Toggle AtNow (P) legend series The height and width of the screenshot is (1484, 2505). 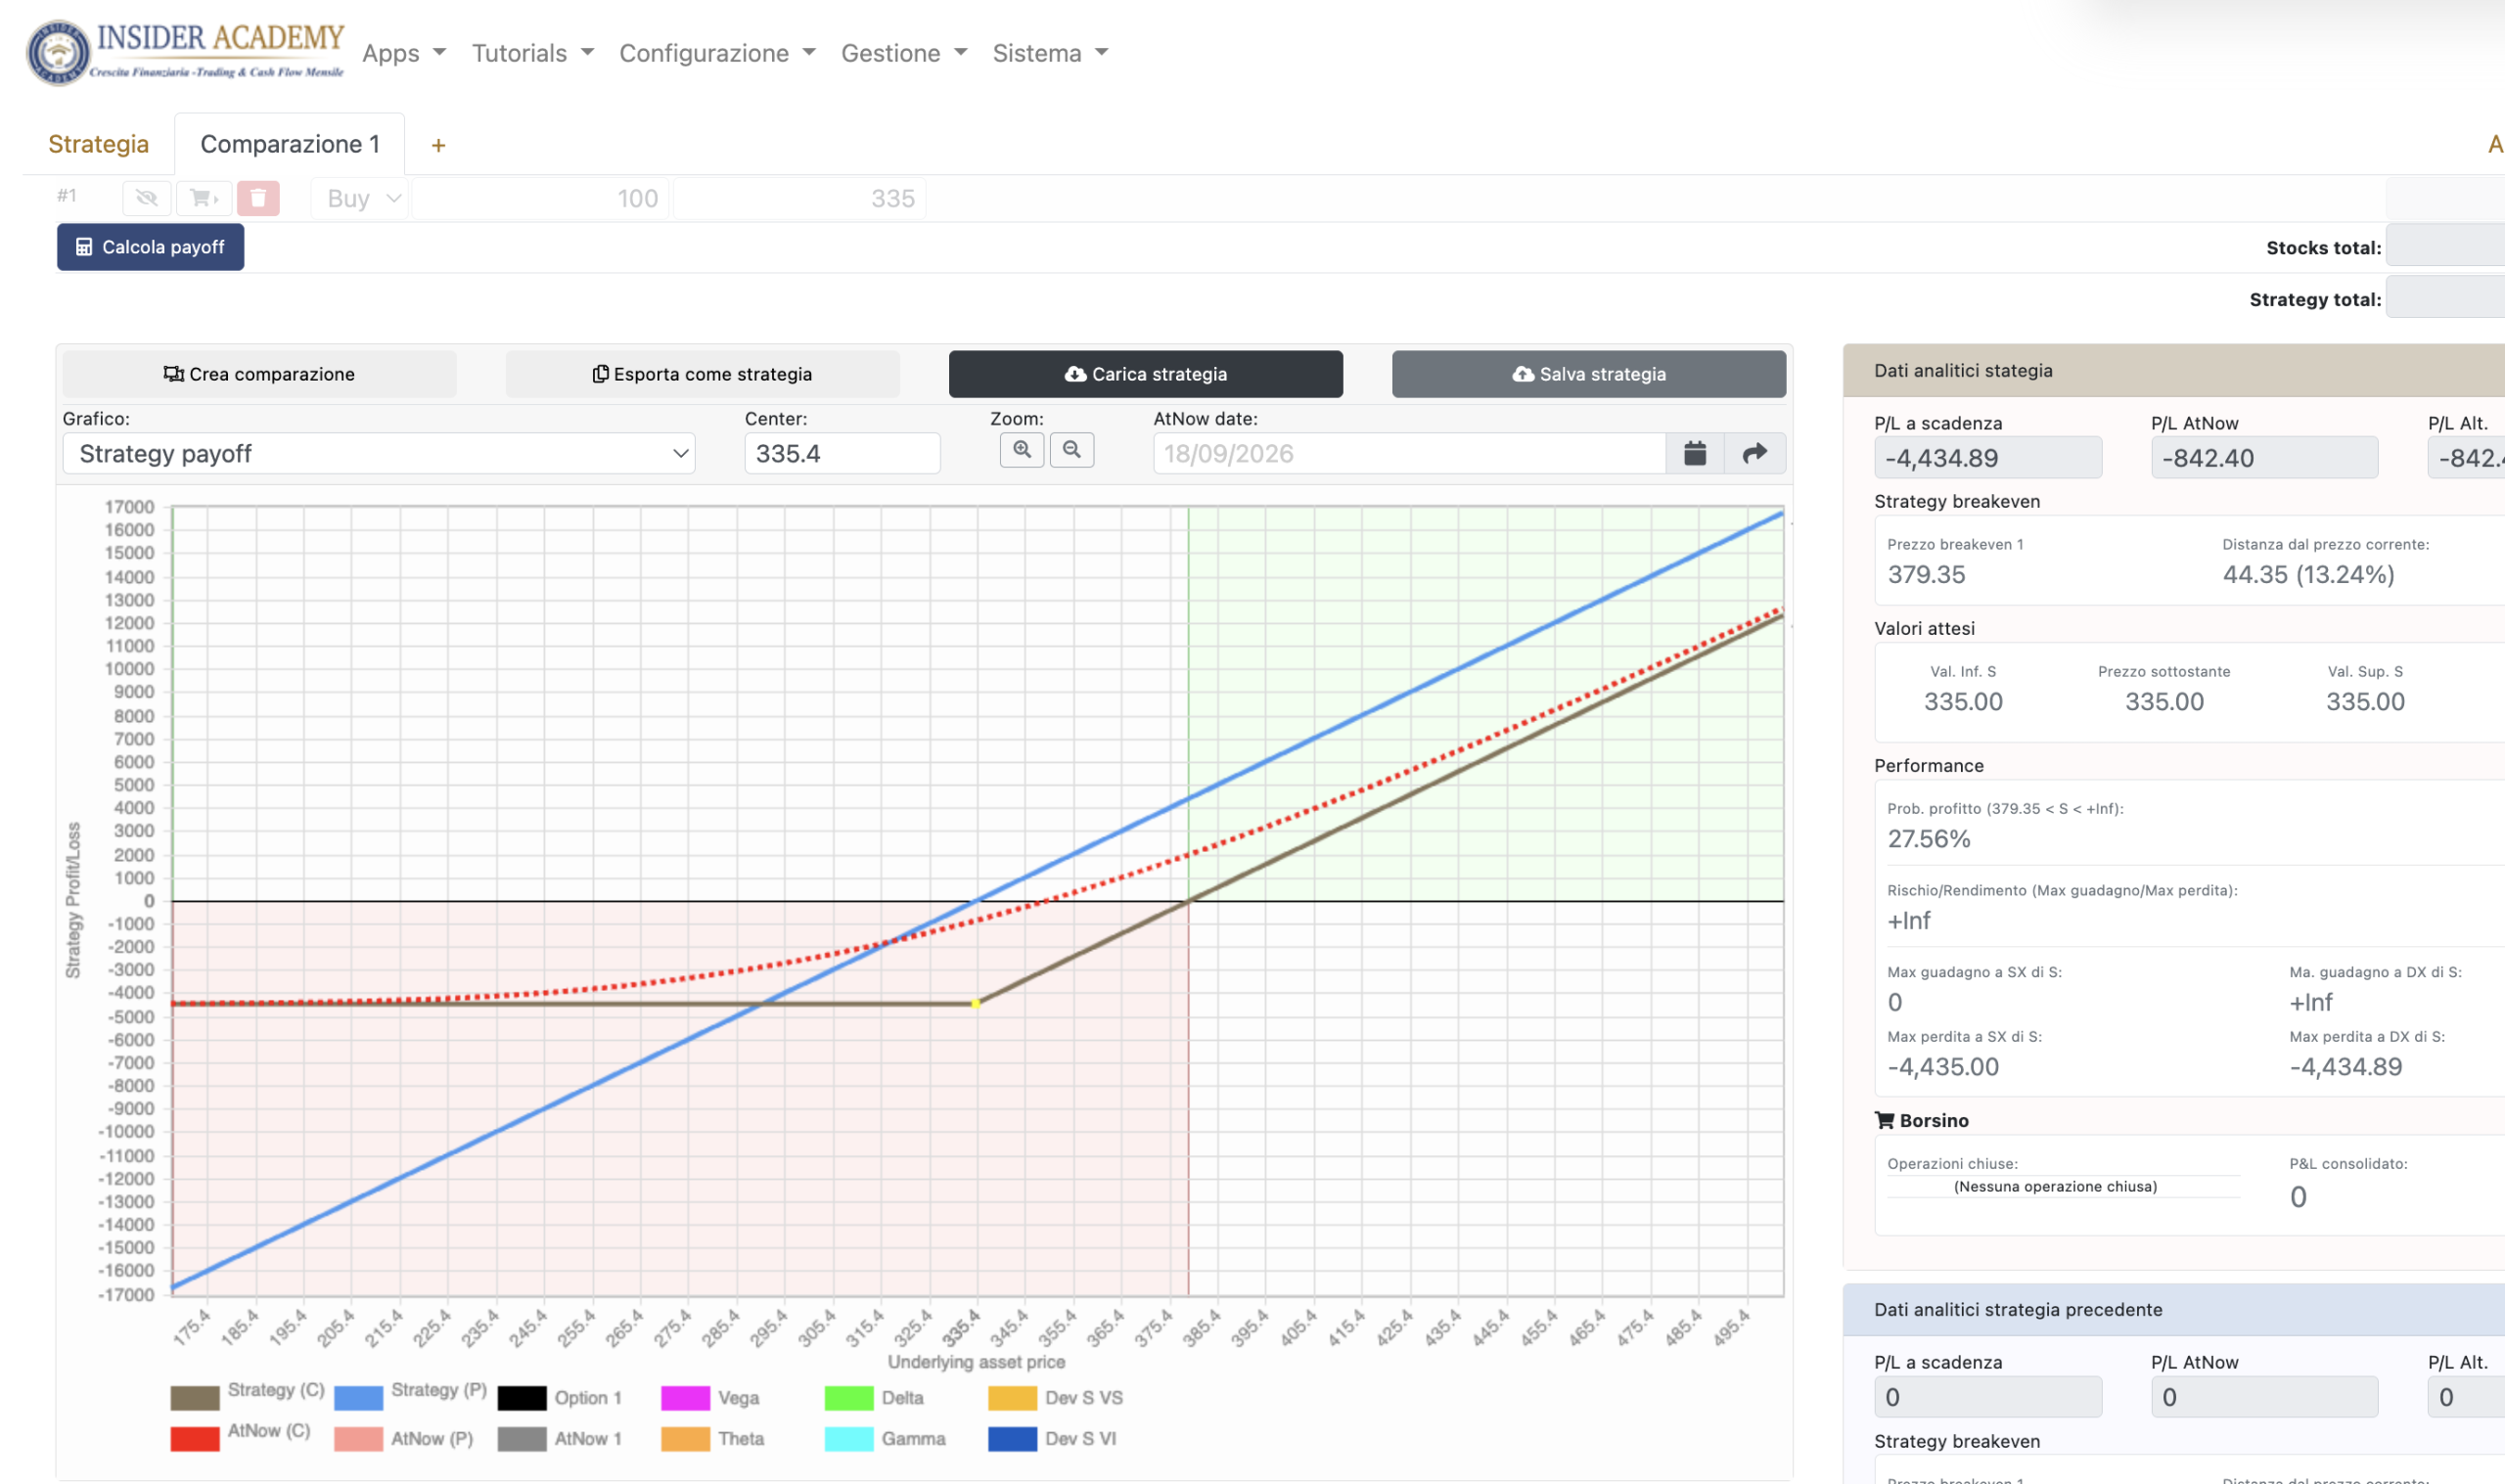(404, 1438)
